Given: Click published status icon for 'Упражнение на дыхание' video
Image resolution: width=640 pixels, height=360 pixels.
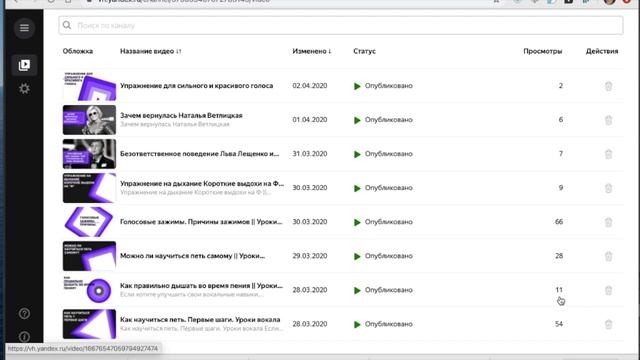Looking at the screenshot, I should tap(357, 188).
